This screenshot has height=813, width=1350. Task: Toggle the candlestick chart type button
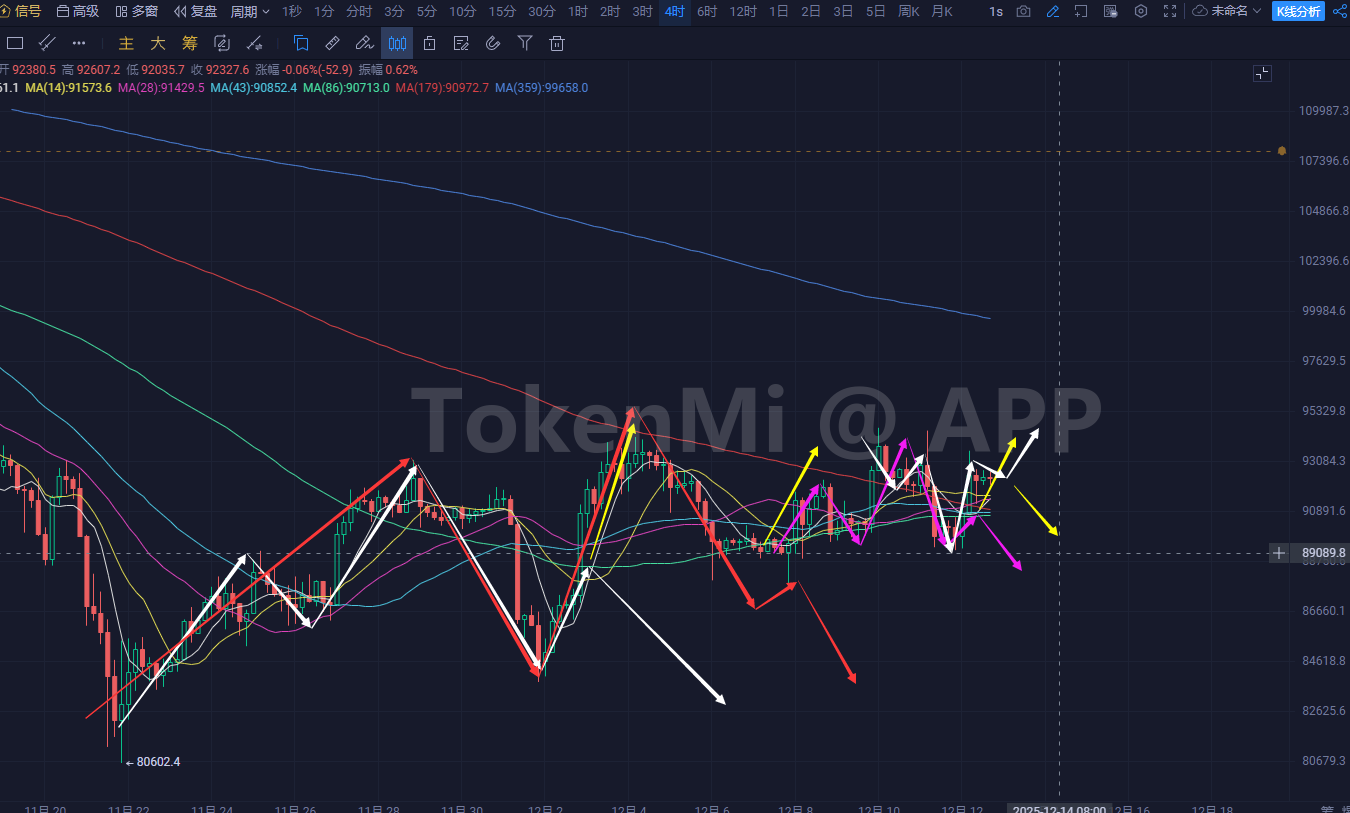[397, 43]
